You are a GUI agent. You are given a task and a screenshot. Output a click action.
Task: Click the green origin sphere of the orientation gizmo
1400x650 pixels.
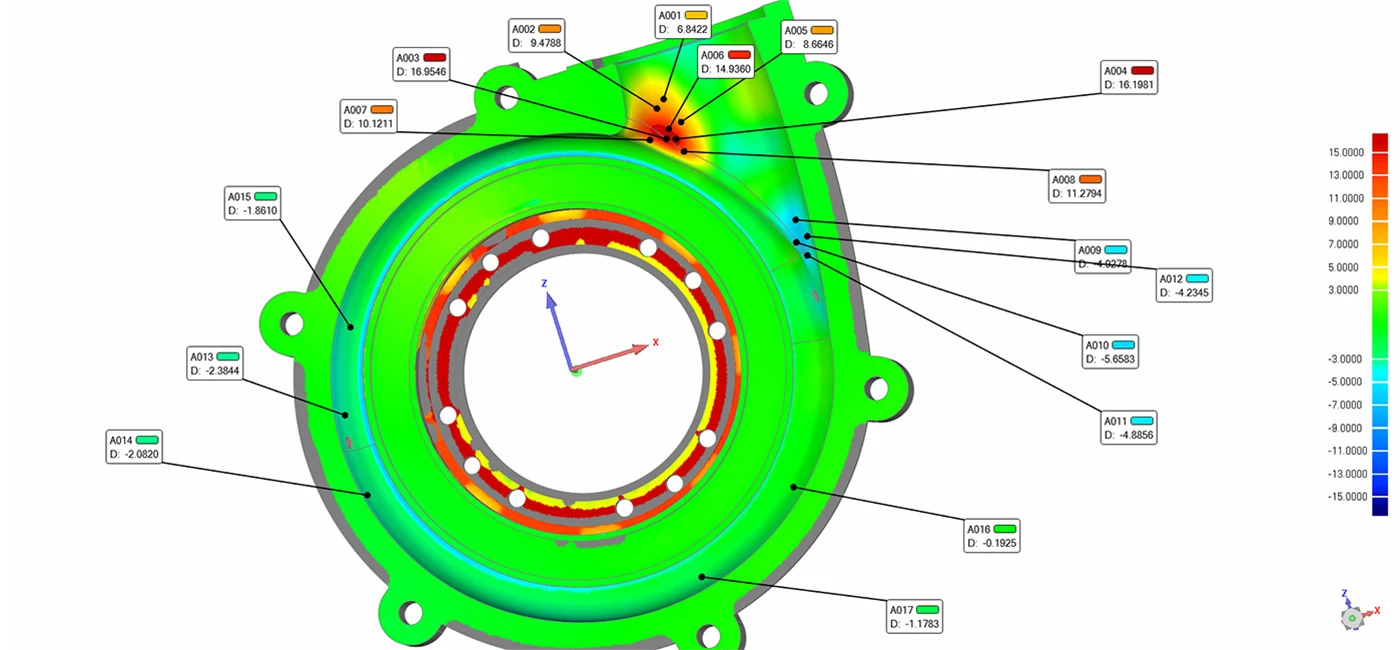576,373
